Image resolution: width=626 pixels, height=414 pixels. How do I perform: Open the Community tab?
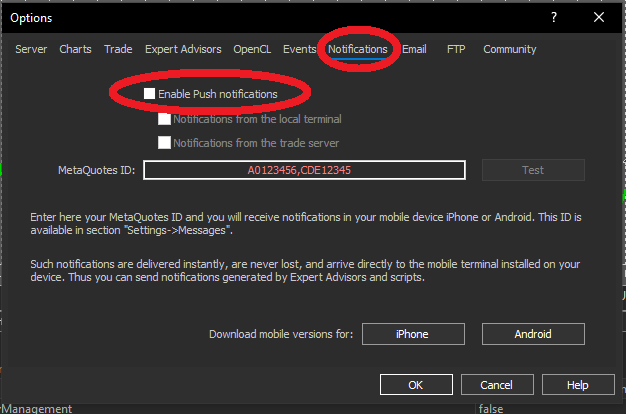point(510,49)
